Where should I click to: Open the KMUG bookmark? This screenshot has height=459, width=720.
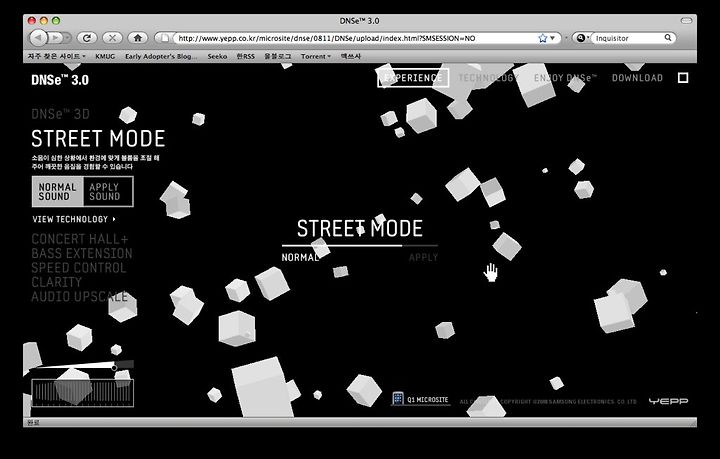click(x=105, y=56)
